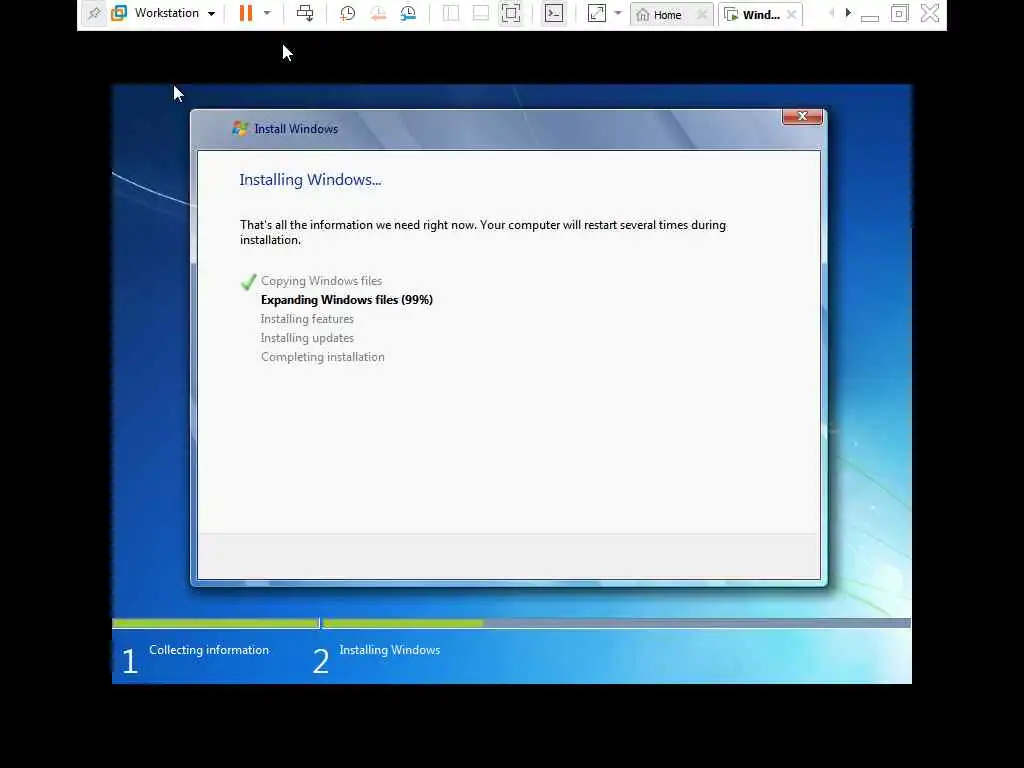Click 'Installing updates' step
Screen dimensions: 1024x768
point(307,338)
